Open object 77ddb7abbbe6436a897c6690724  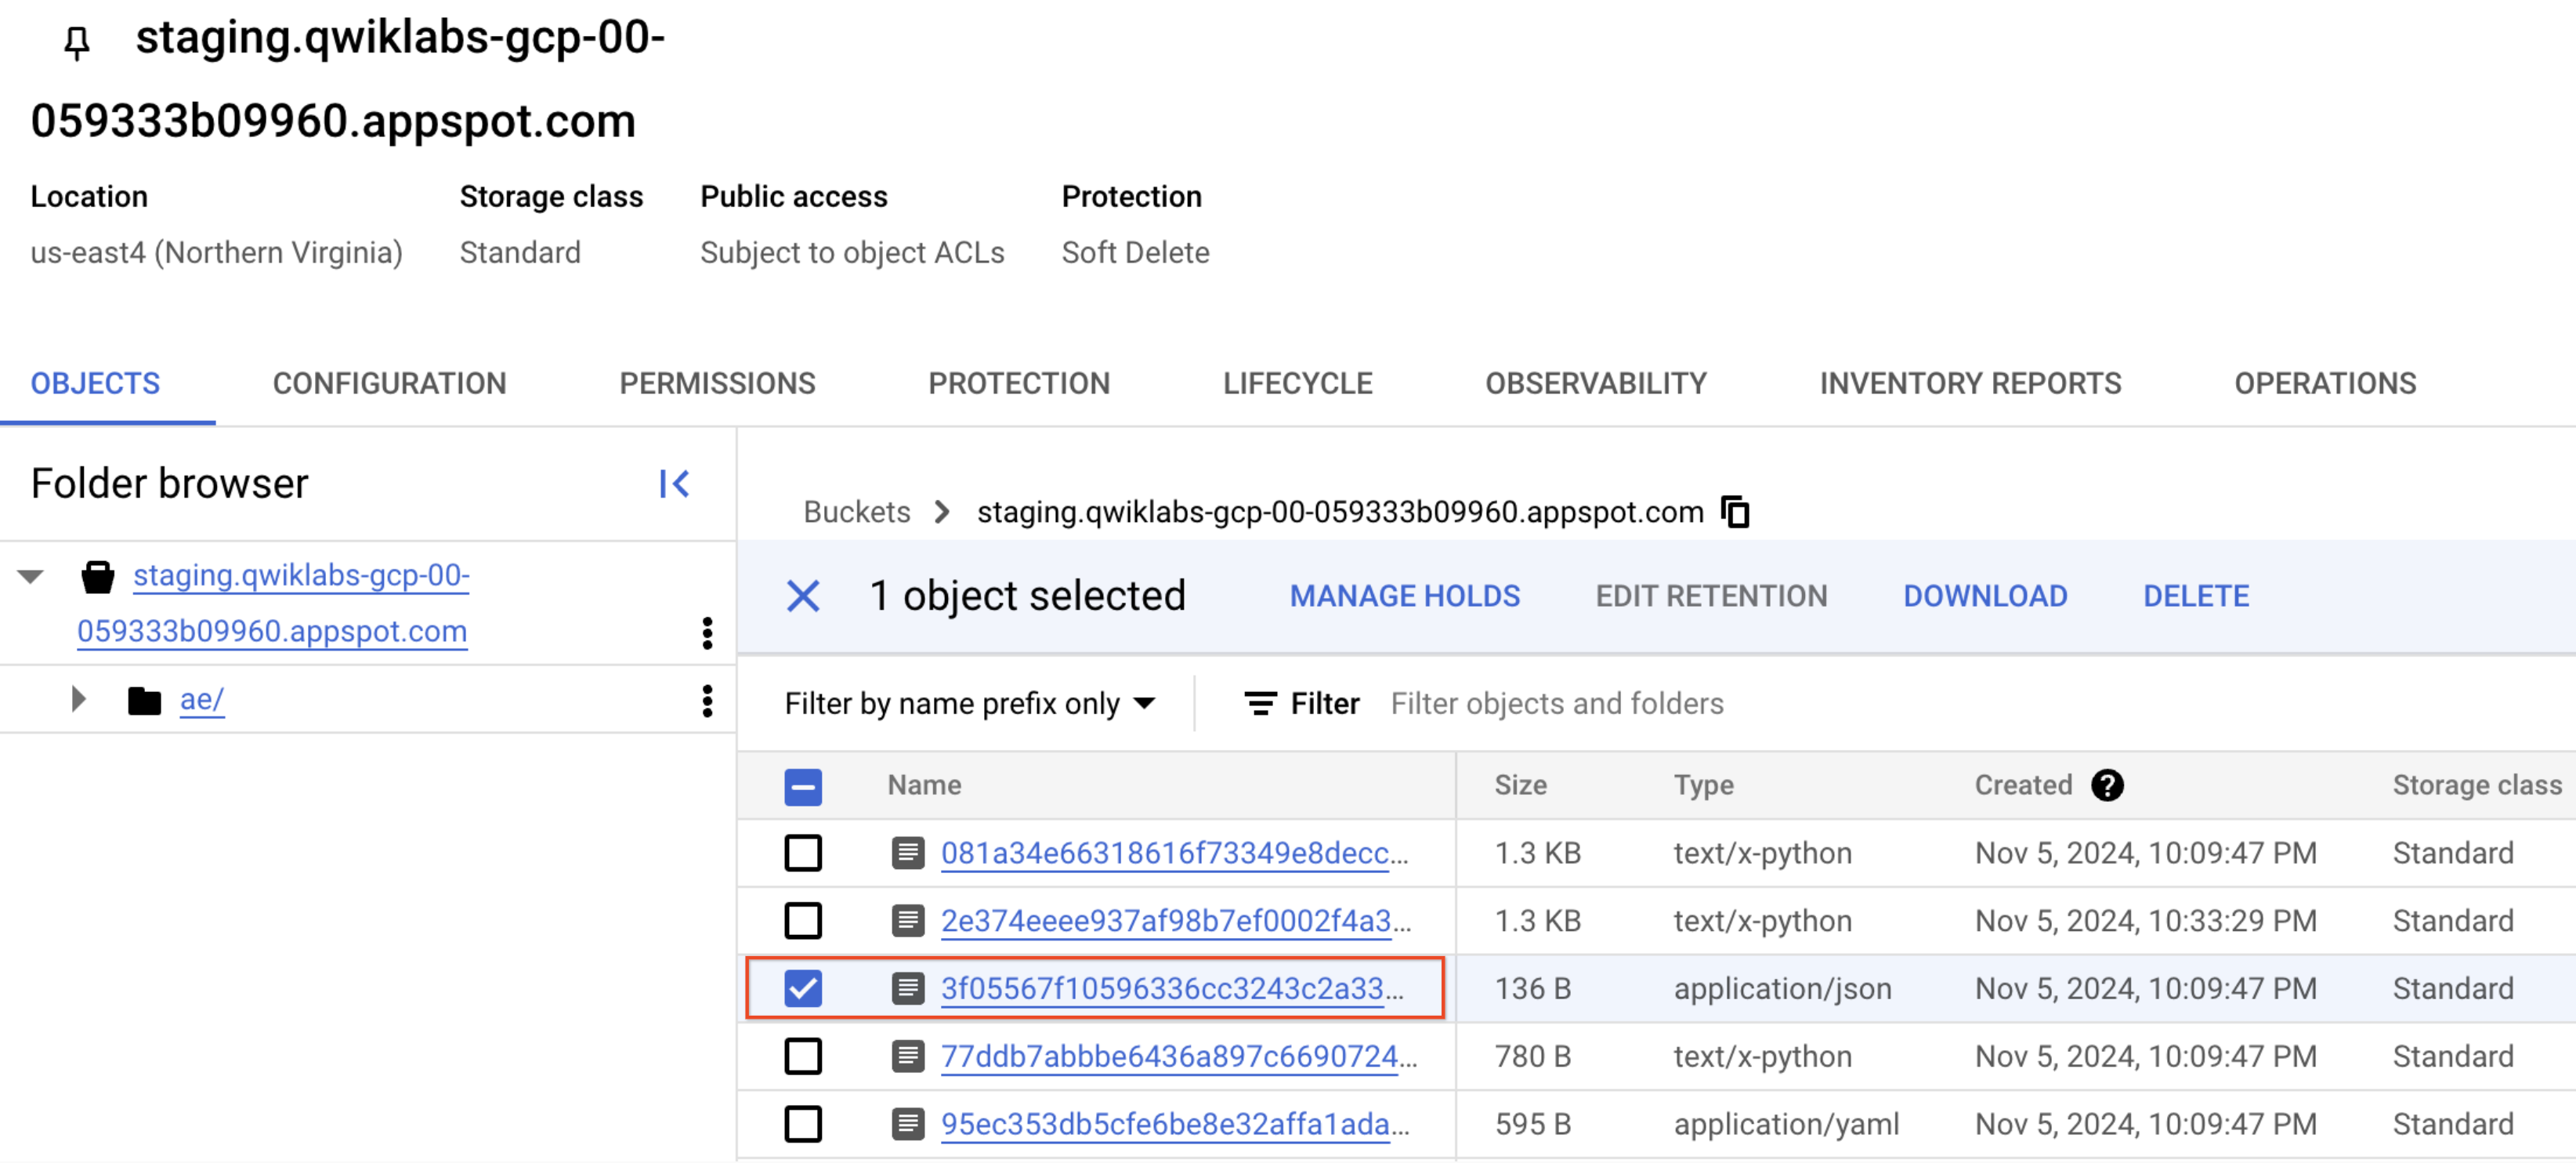(1179, 1058)
